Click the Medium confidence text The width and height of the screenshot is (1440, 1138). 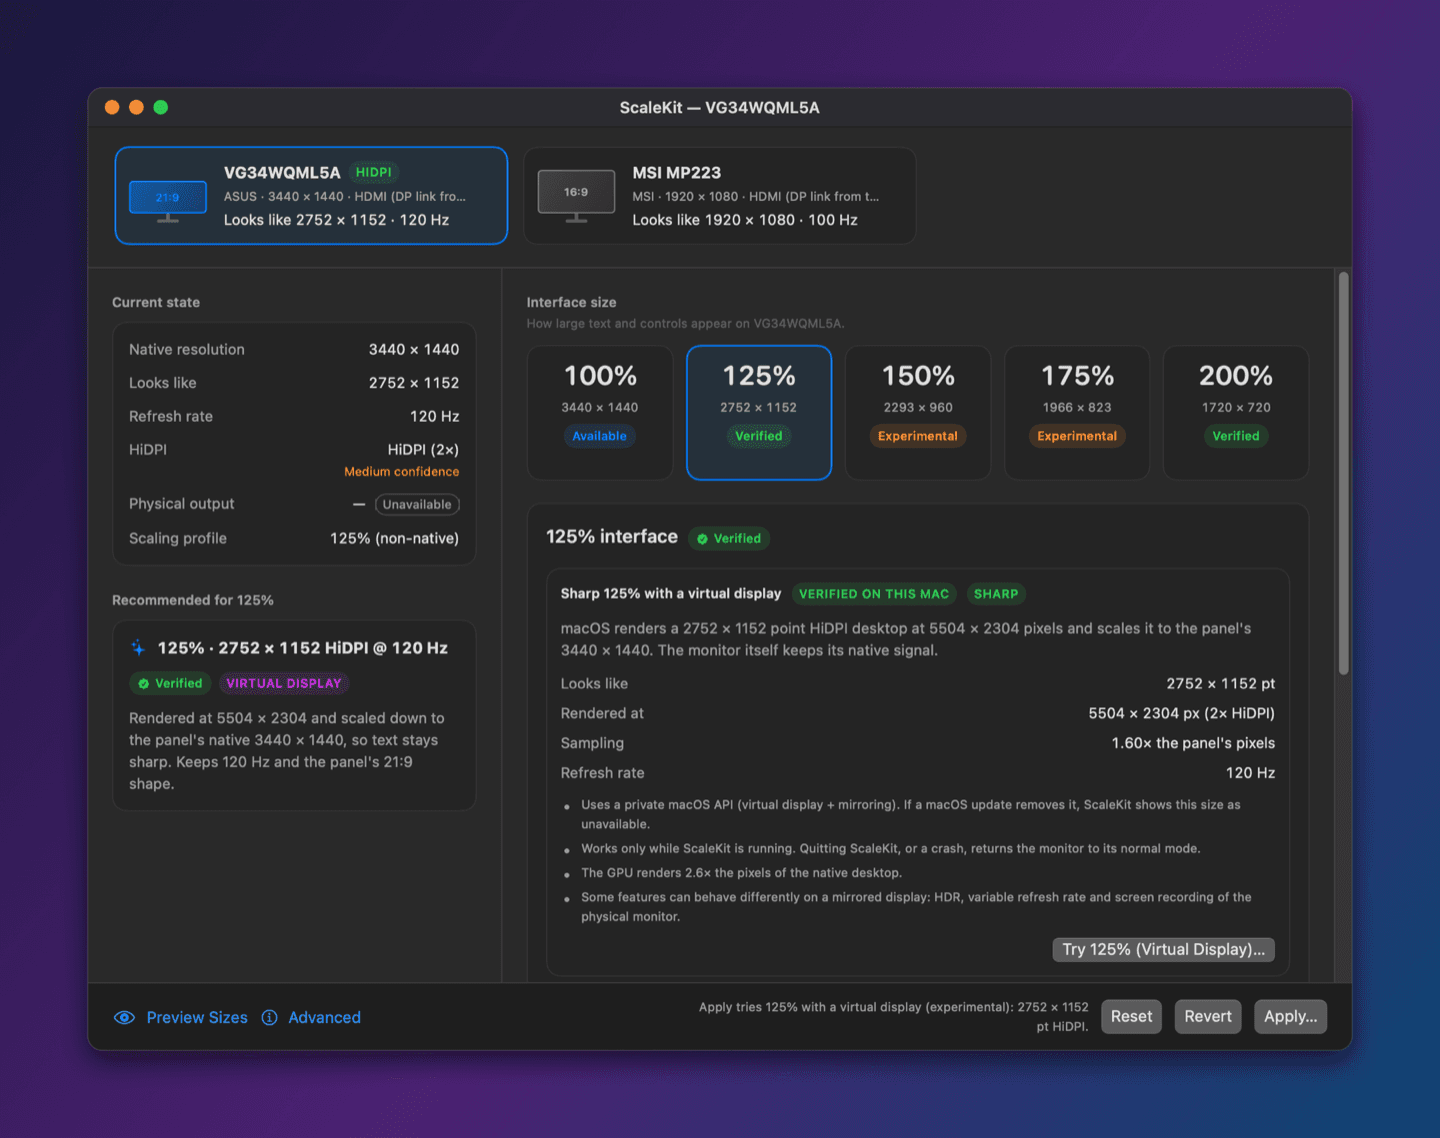[x=402, y=472]
